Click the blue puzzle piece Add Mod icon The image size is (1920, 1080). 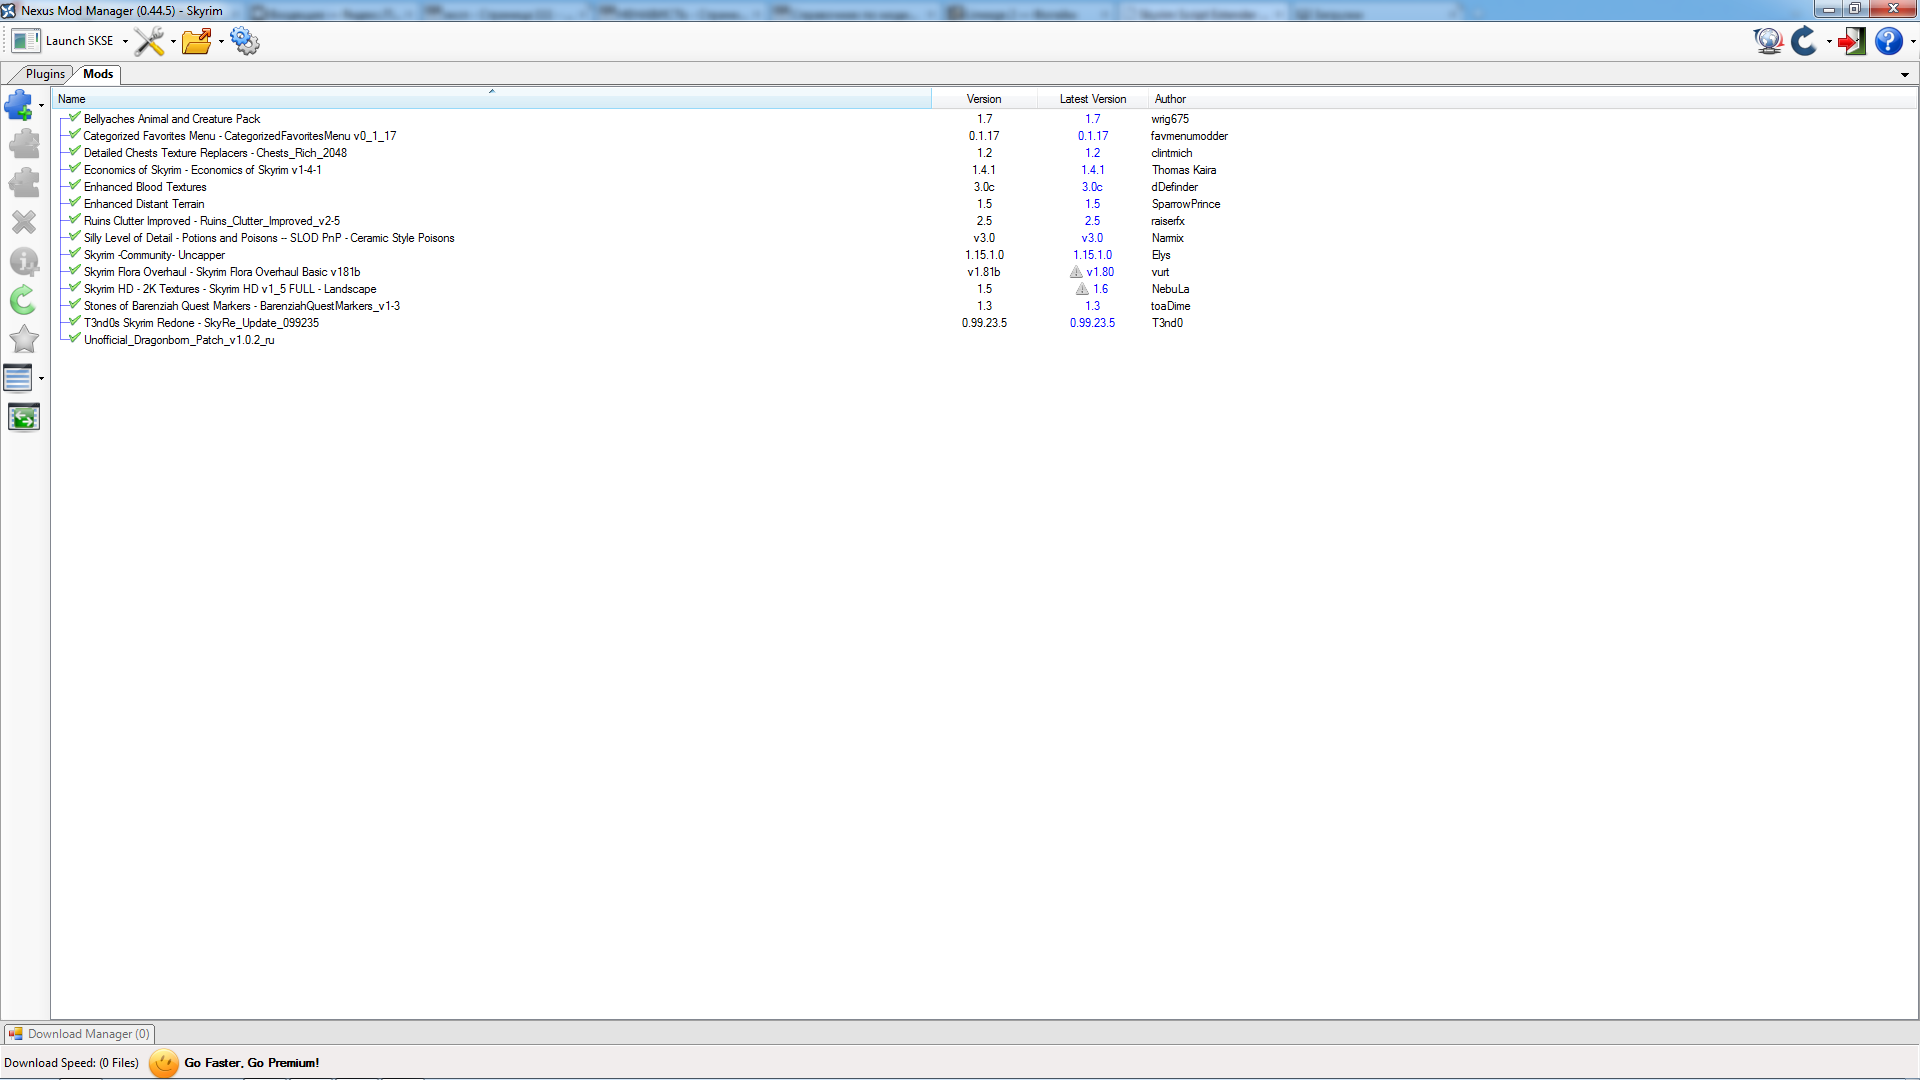(19, 105)
